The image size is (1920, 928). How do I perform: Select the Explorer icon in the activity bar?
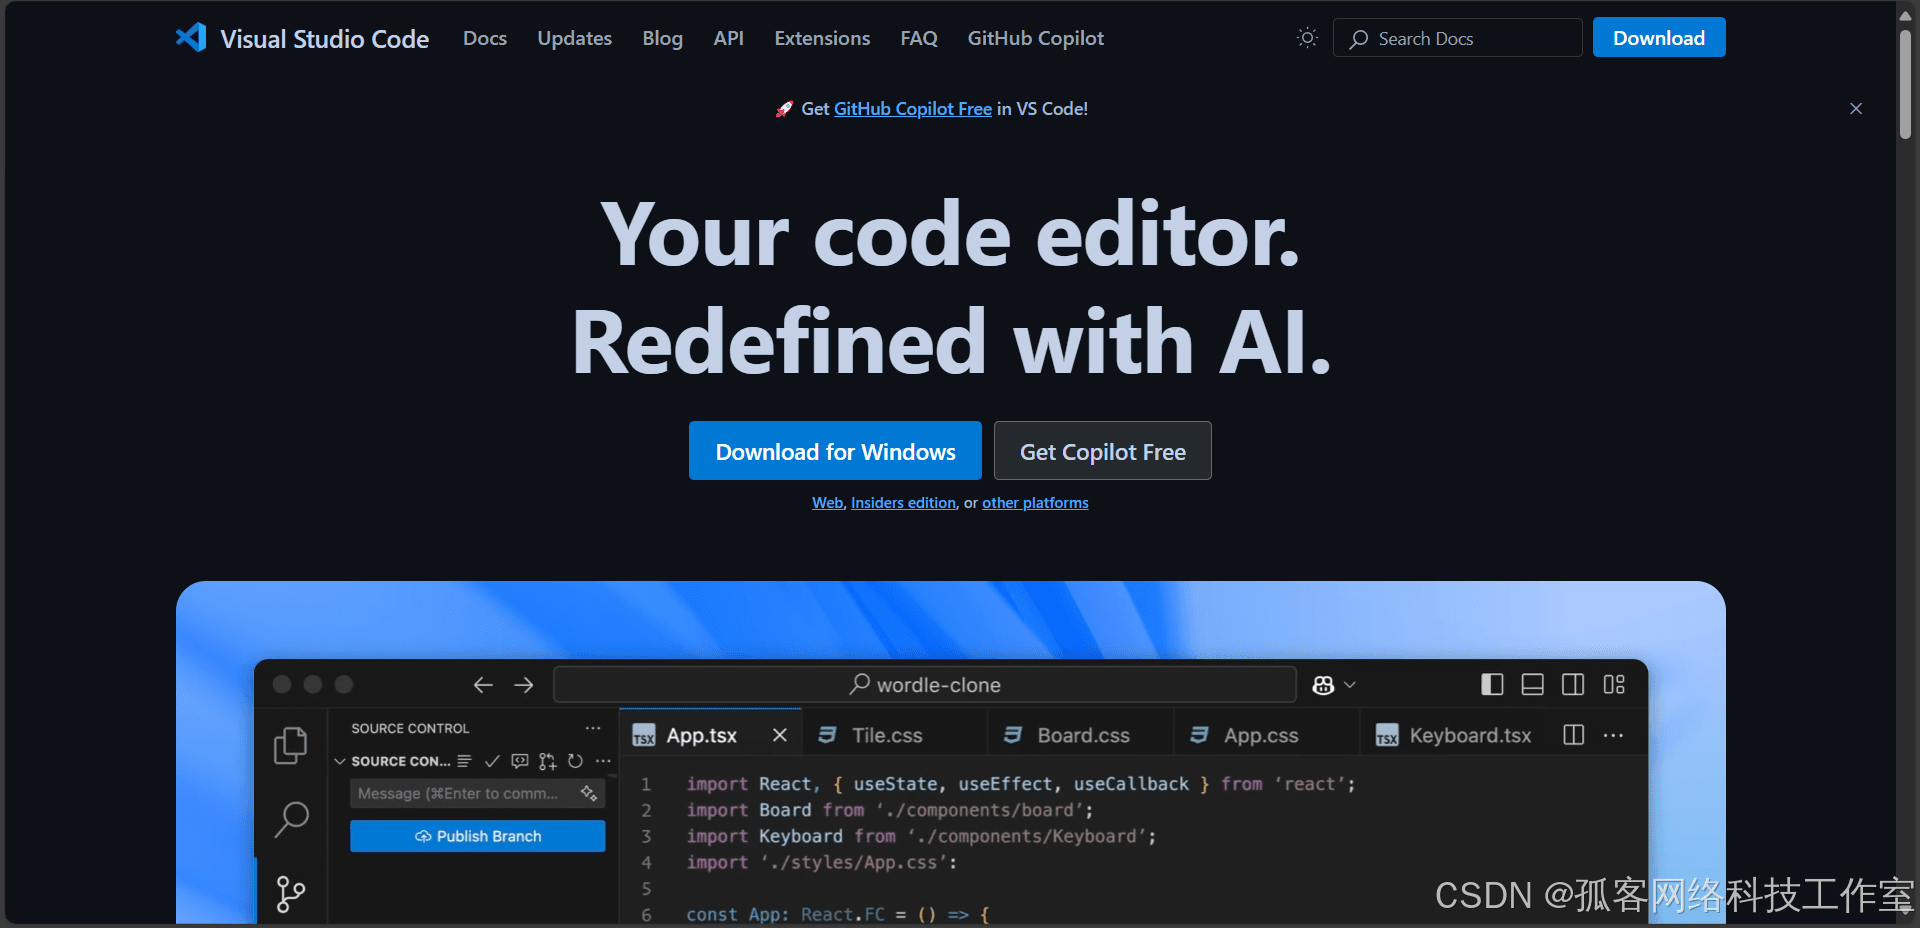click(290, 745)
